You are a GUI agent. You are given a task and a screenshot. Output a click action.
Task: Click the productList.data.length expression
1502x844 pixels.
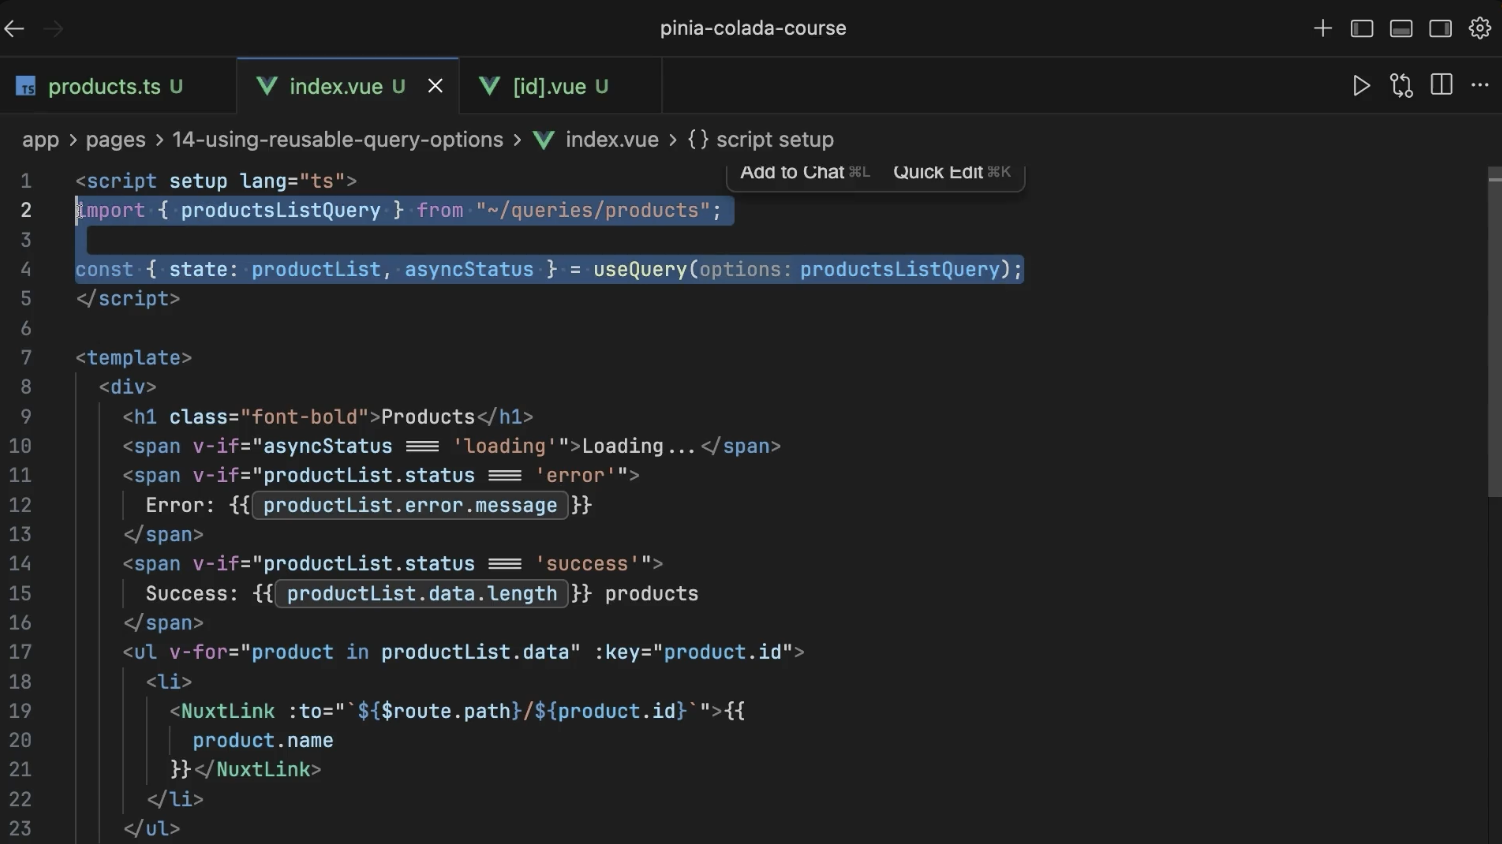click(422, 594)
